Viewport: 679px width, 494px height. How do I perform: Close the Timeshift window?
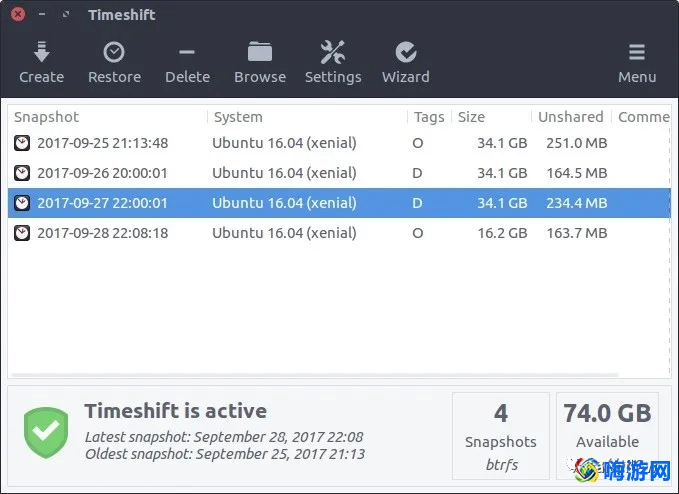point(18,14)
